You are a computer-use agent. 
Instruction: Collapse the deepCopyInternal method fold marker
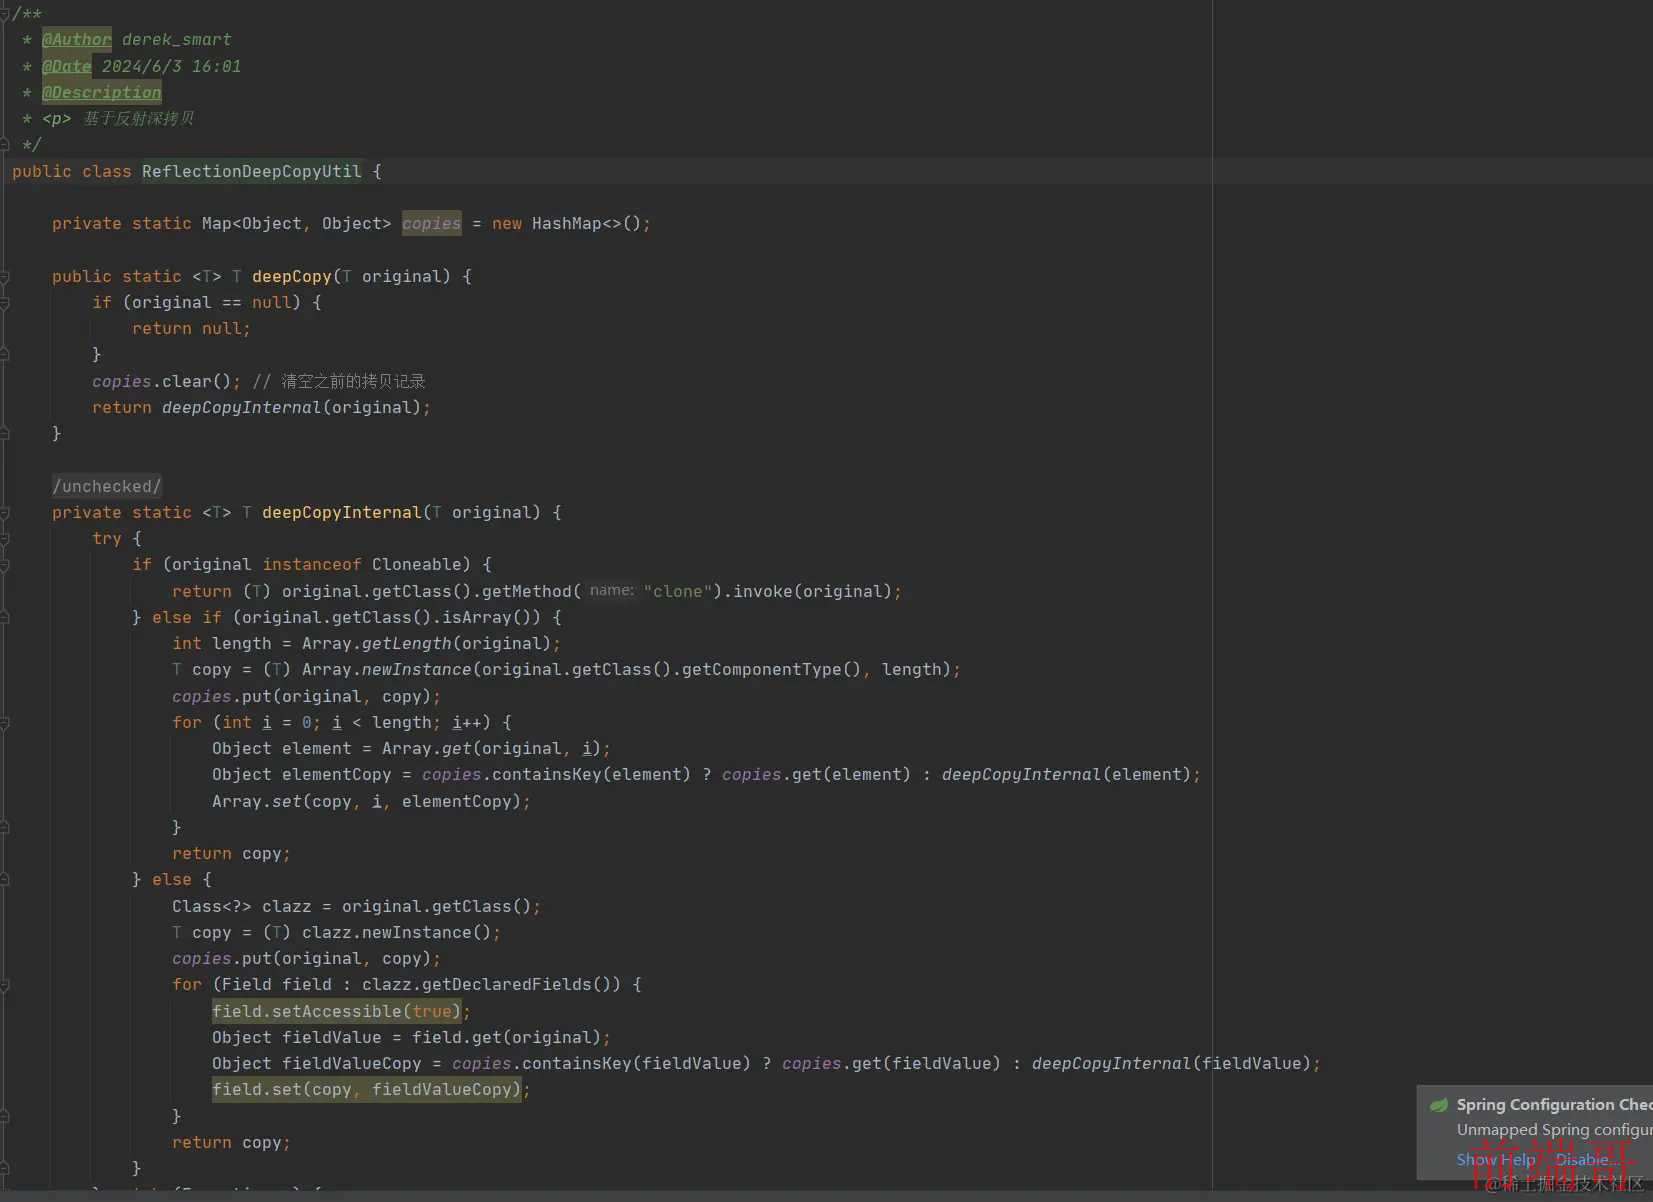(x=5, y=513)
